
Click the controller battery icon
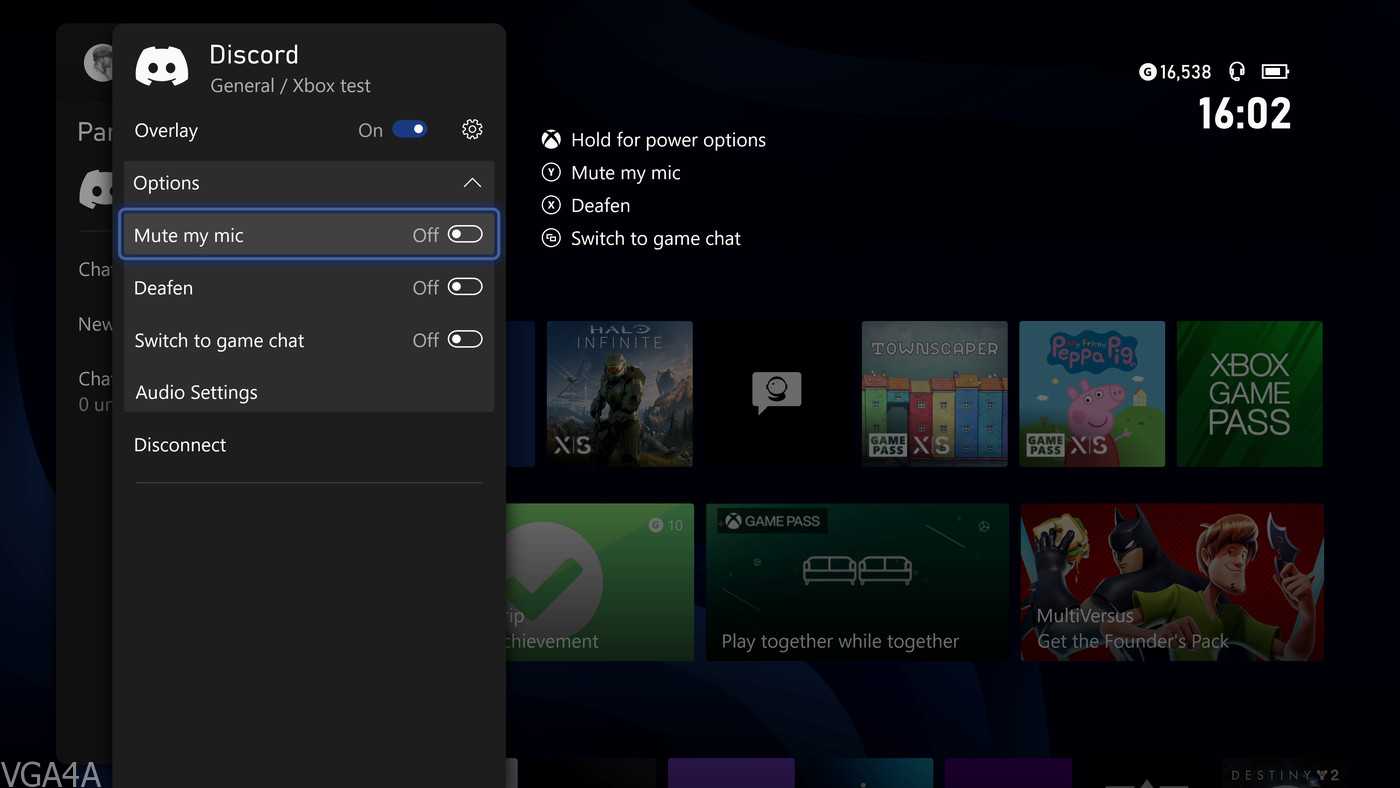[x=1275, y=72]
